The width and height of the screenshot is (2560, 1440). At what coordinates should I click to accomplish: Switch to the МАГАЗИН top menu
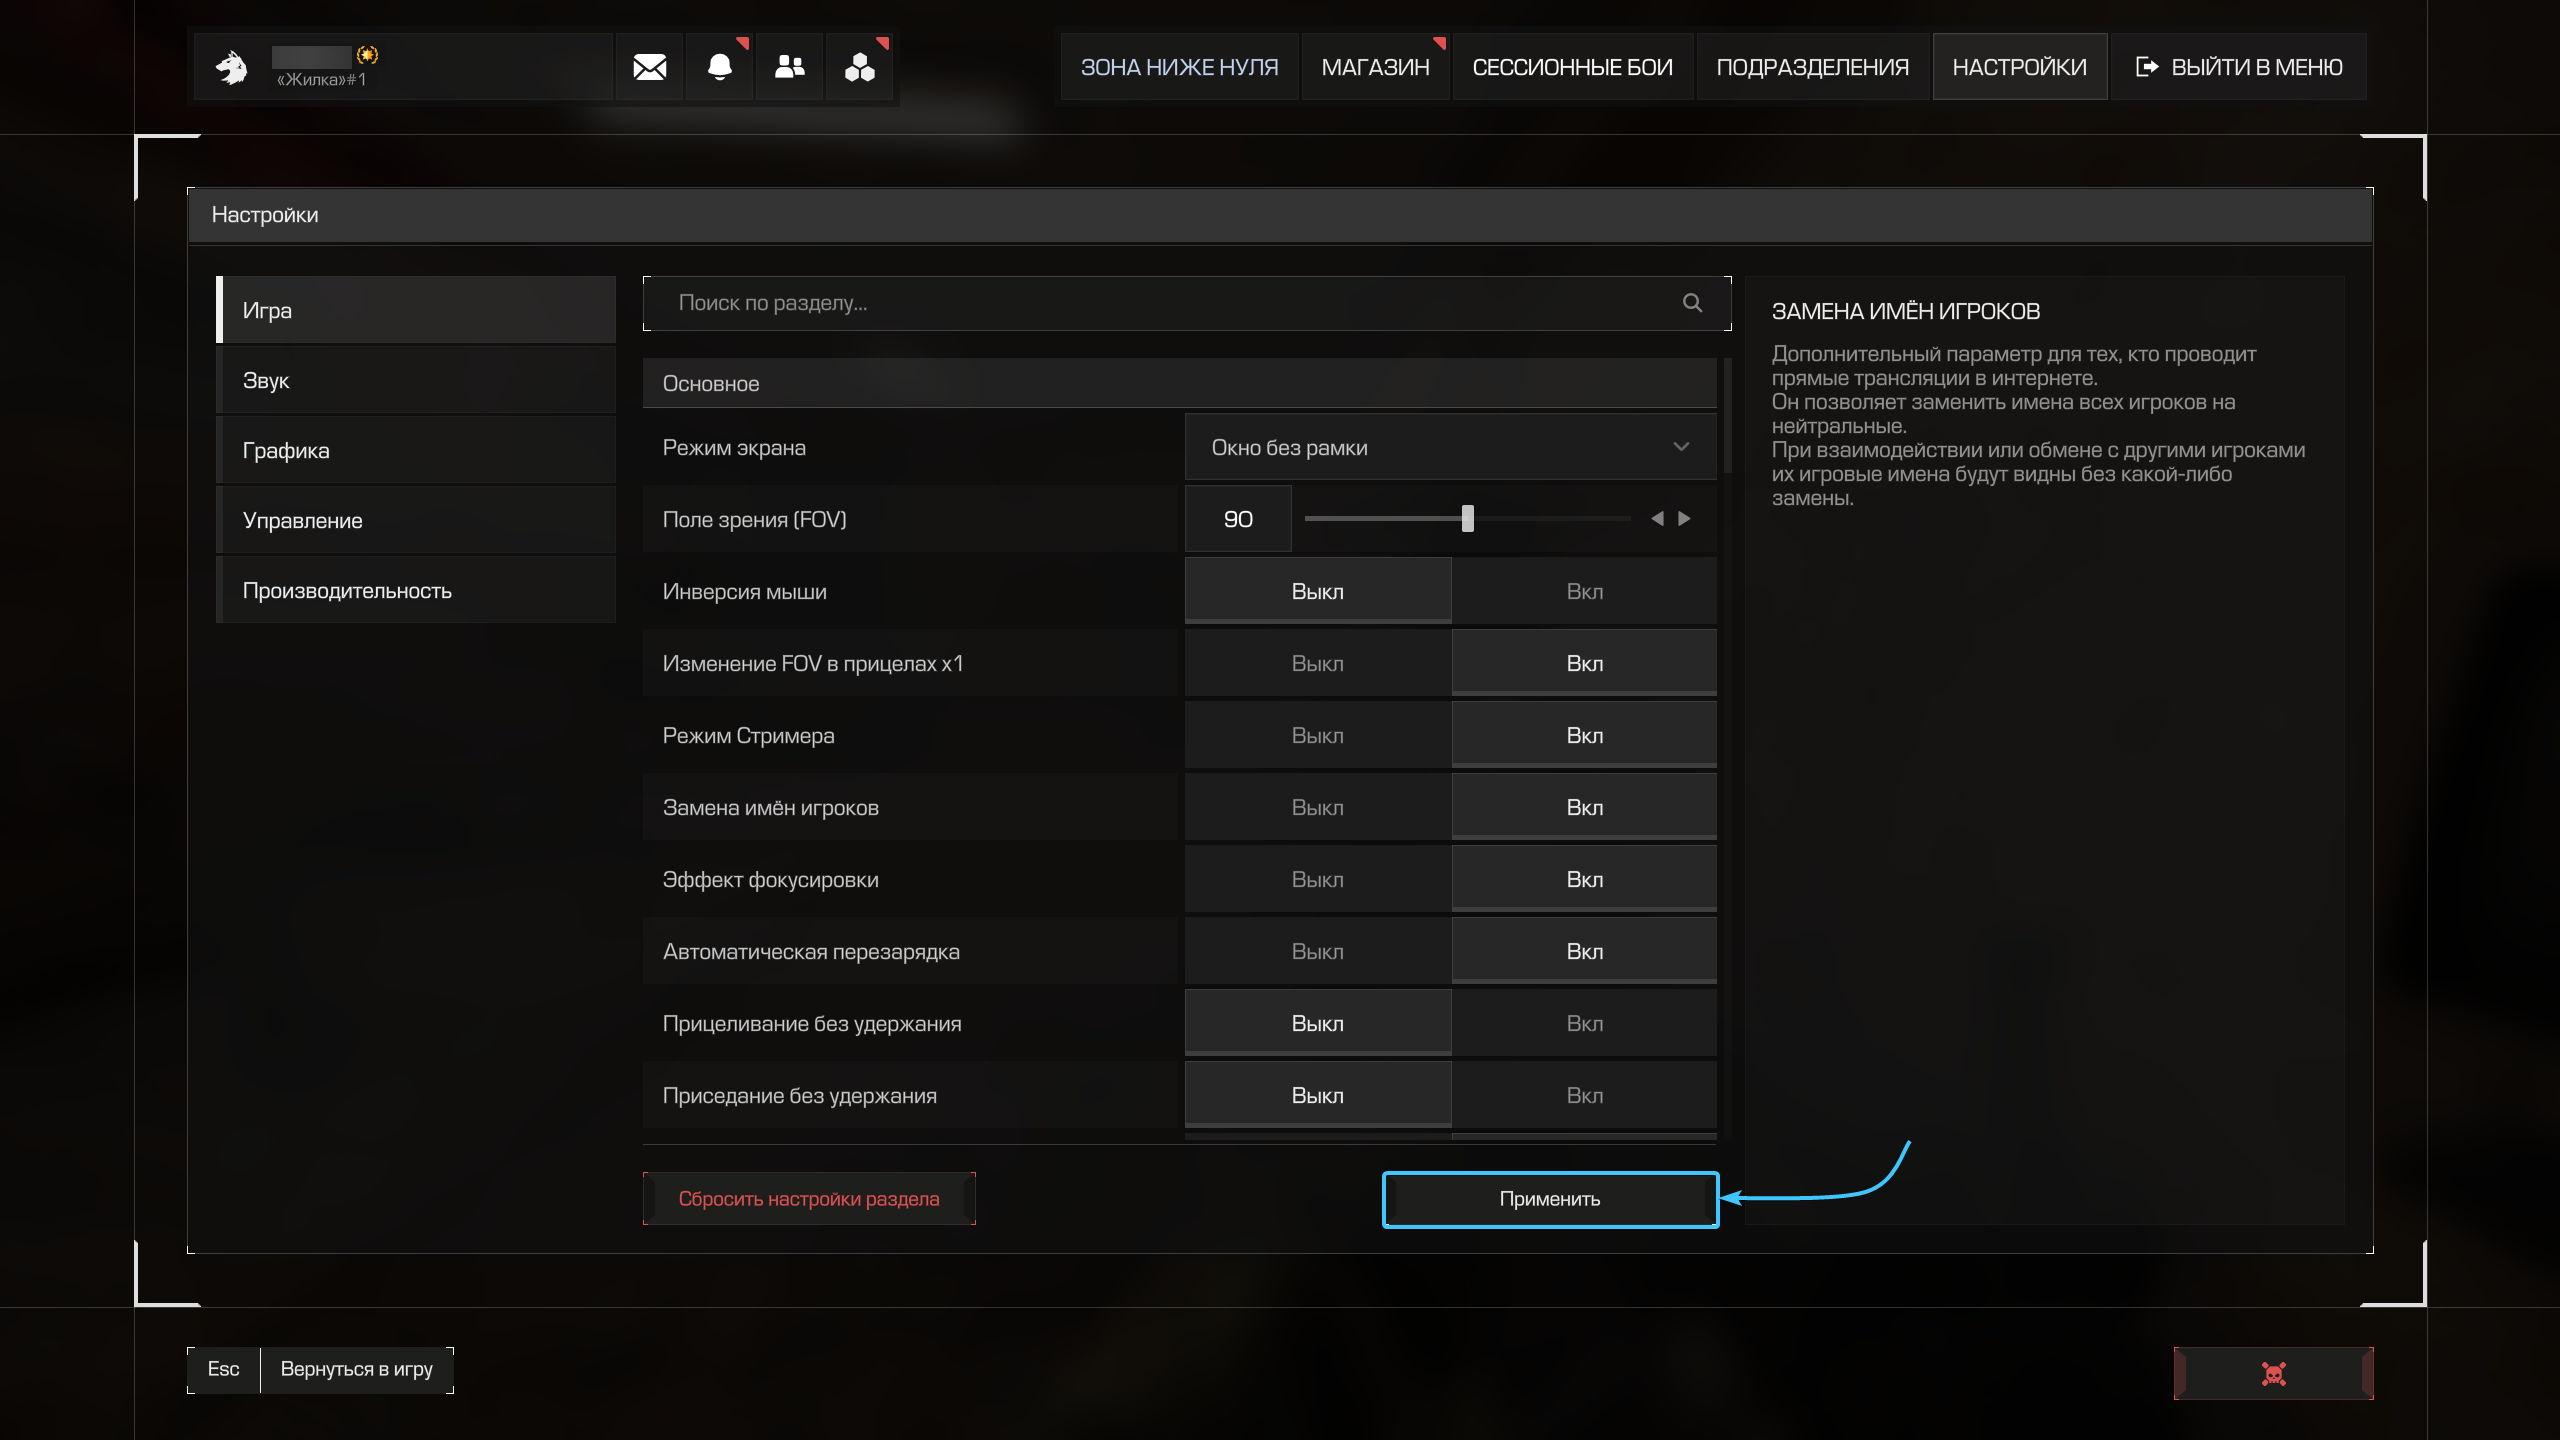coord(1375,67)
